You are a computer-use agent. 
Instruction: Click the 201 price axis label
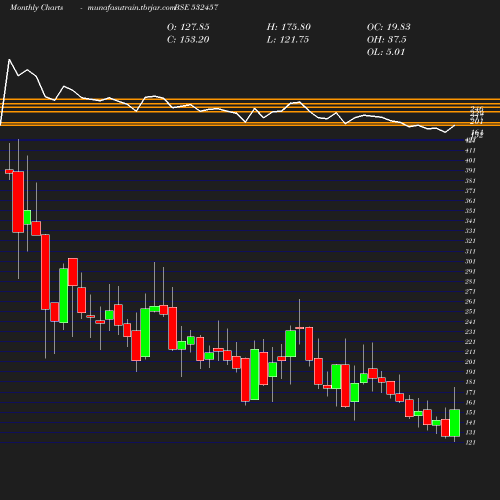(470, 362)
